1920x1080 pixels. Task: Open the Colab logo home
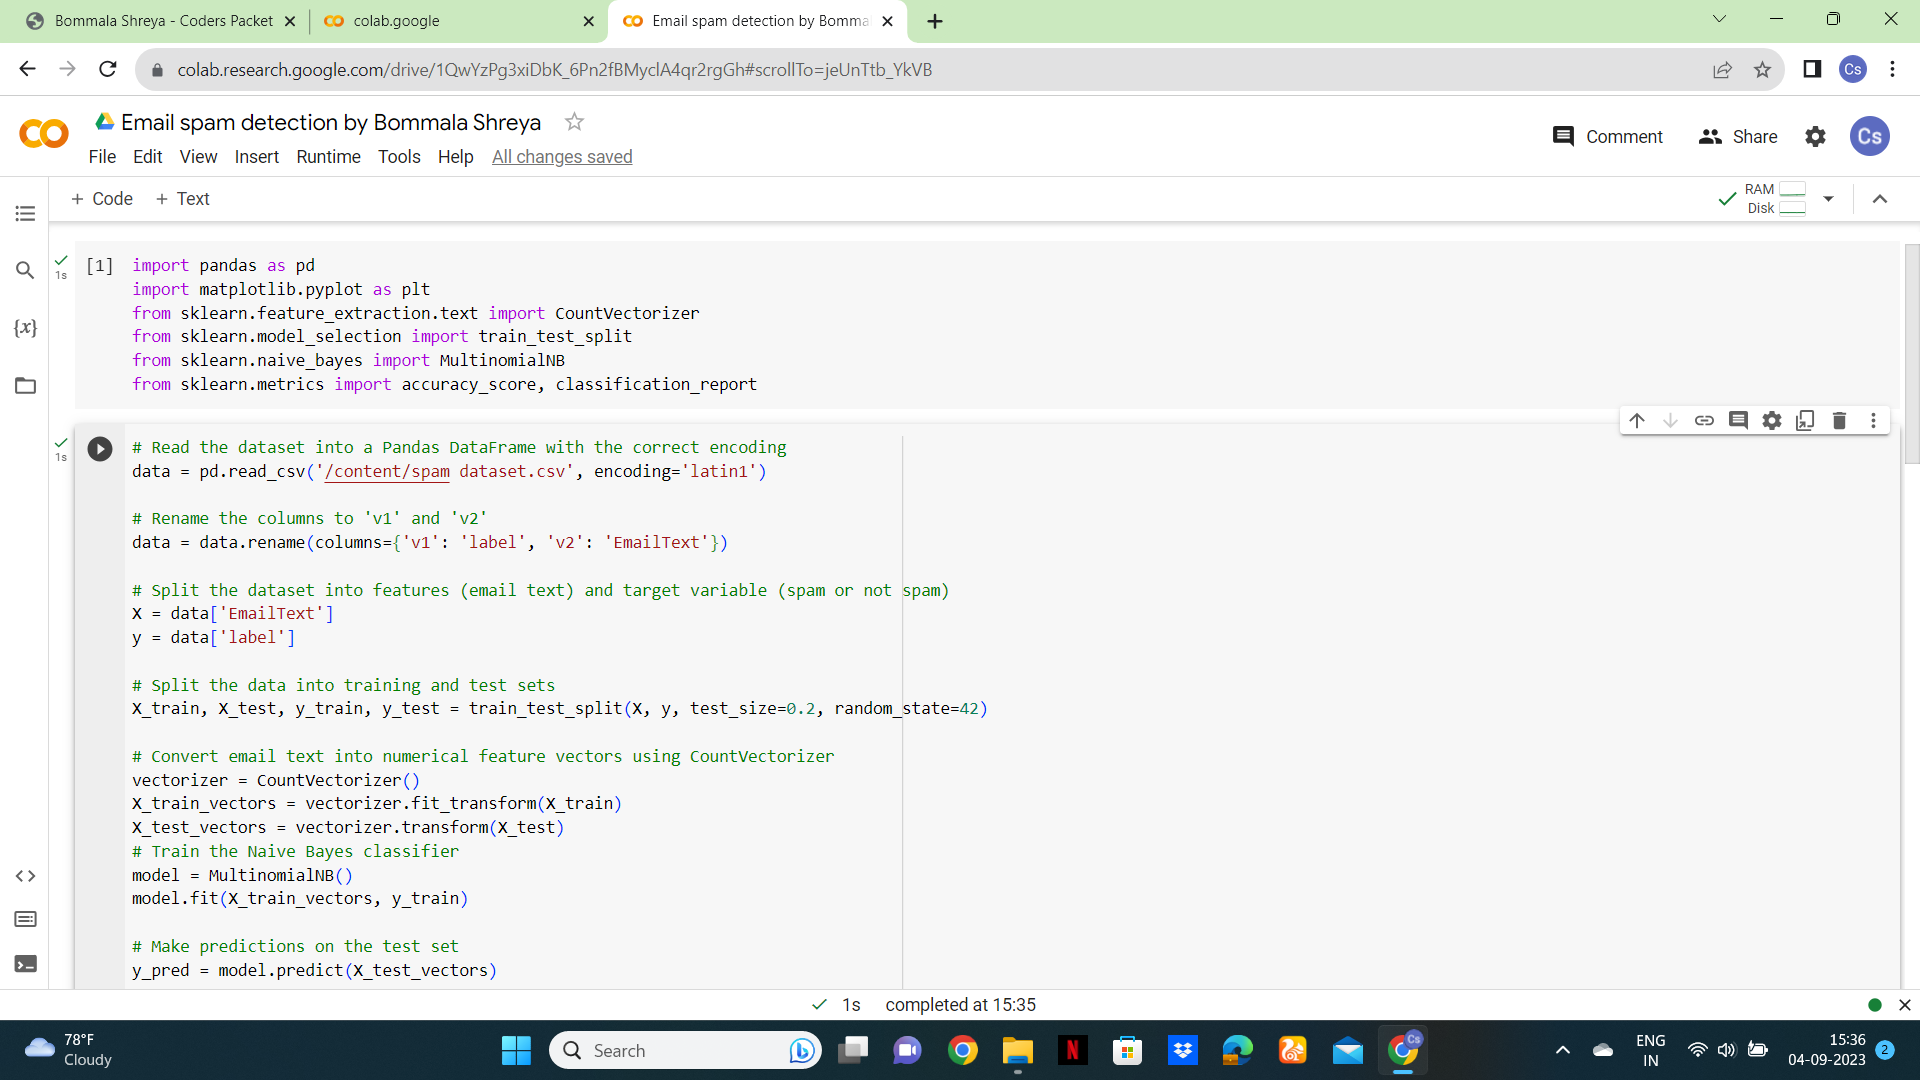coord(44,134)
